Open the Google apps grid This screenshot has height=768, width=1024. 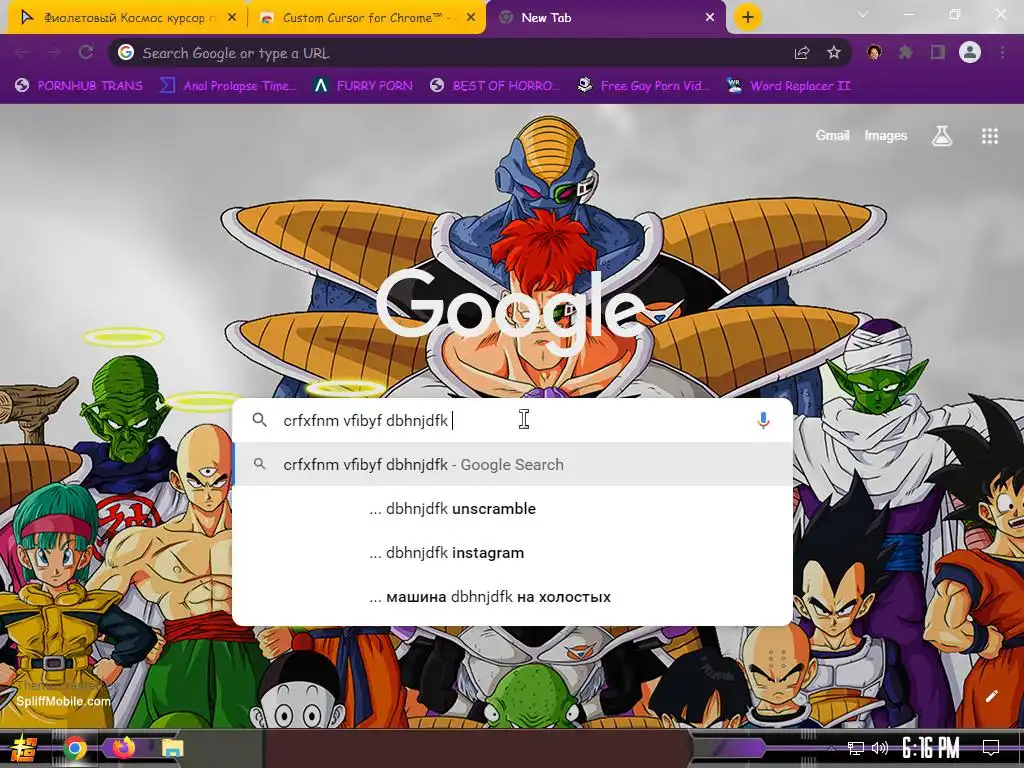[x=990, y=136]
